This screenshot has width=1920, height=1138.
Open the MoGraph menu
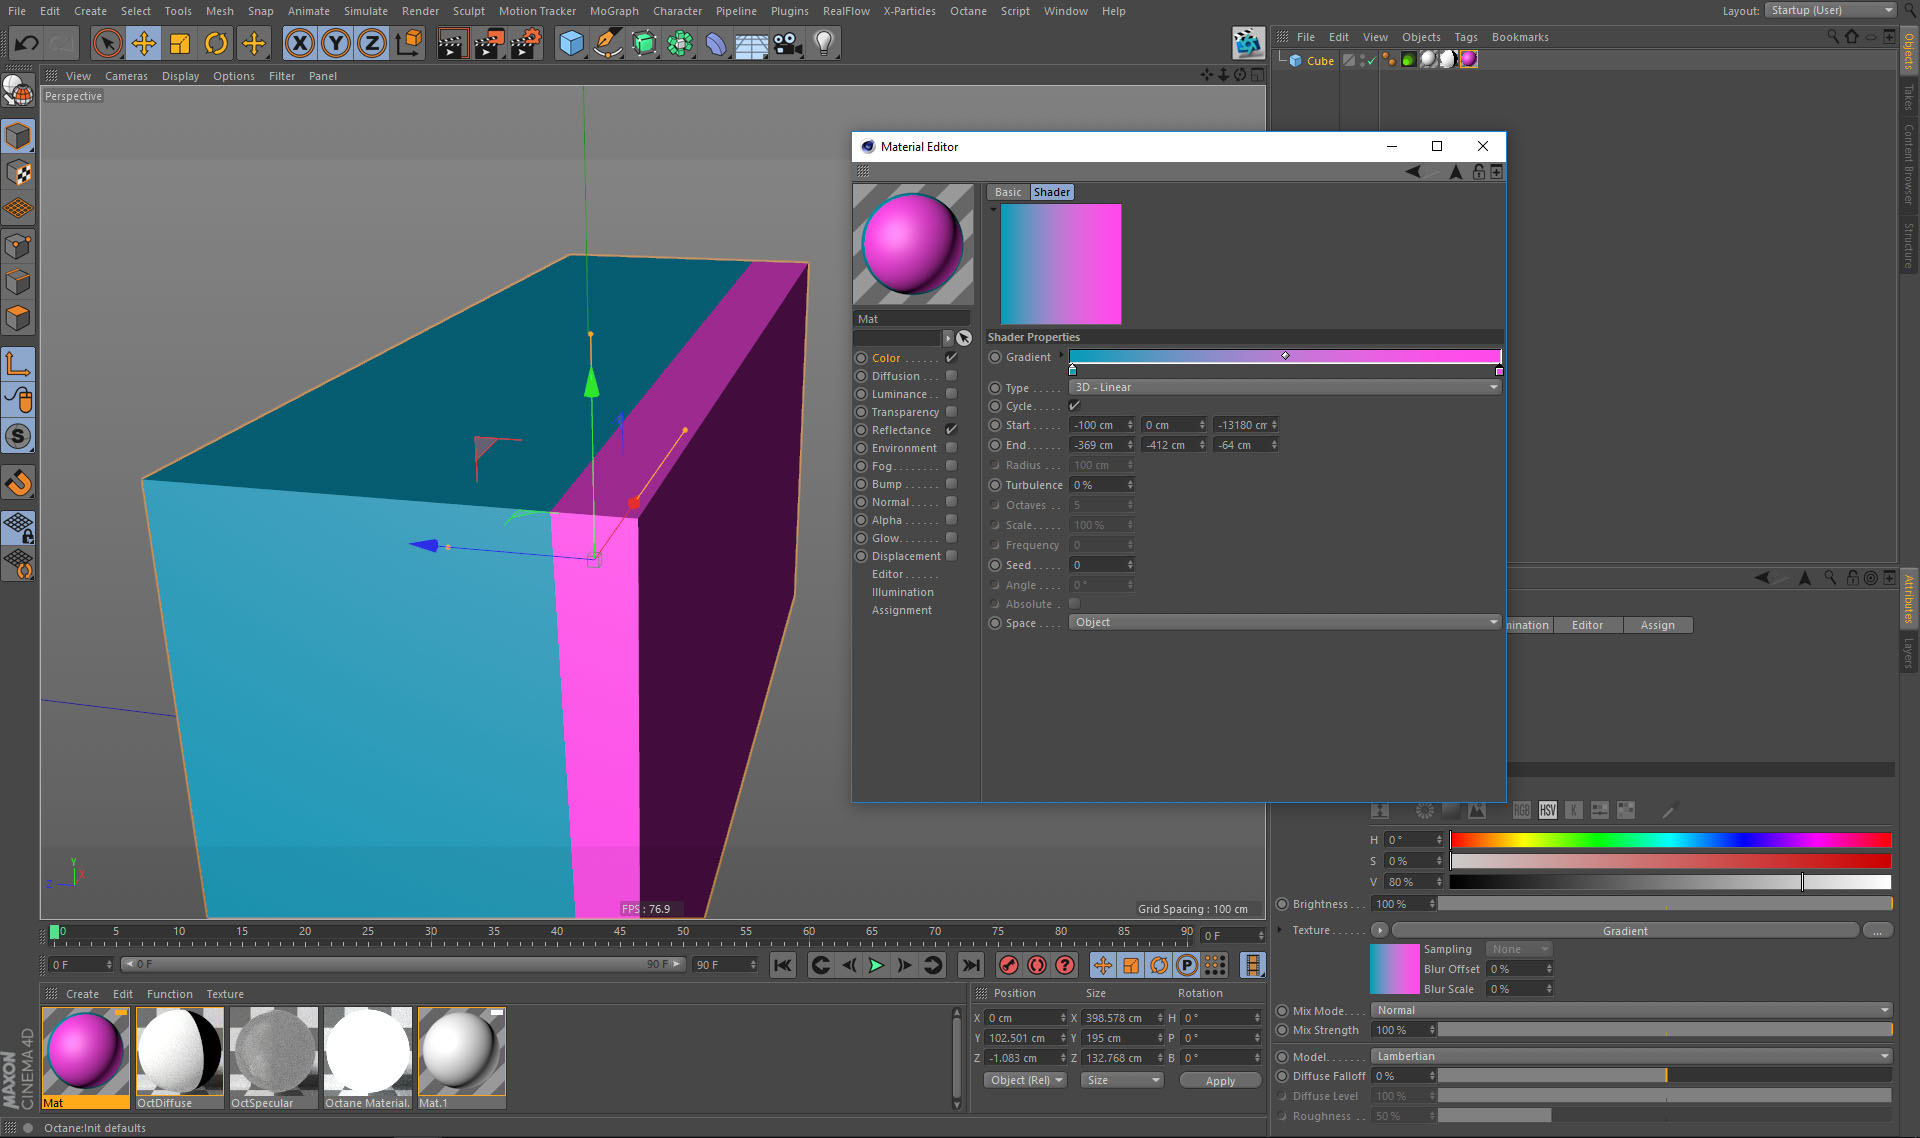point(613,11)
